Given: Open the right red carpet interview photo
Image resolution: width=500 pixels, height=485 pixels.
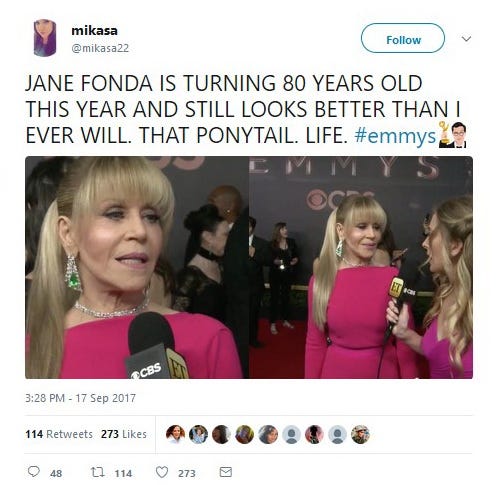Looking at the screenshot, I should (x=361, y=267).
